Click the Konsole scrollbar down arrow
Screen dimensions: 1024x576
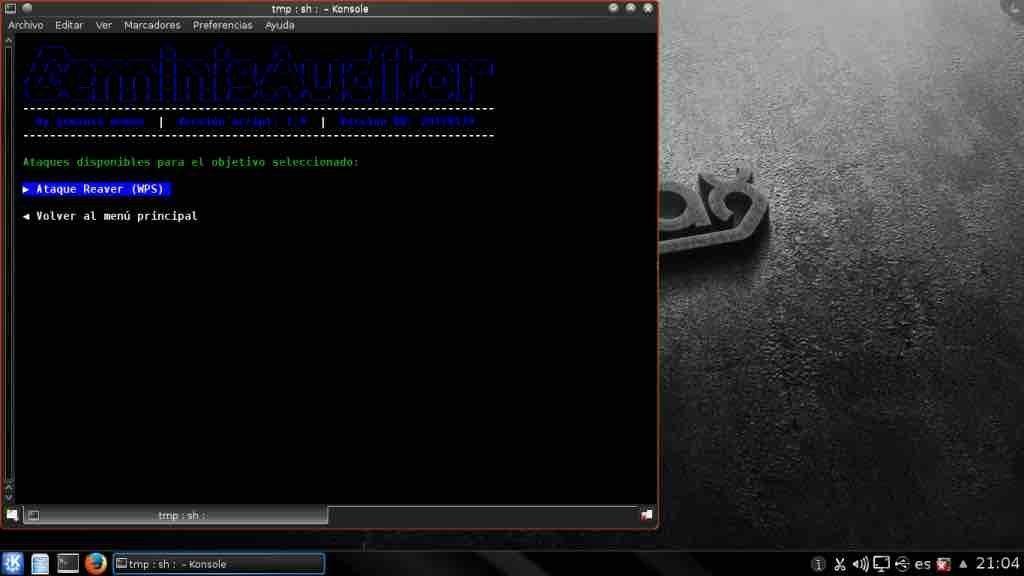9,496
